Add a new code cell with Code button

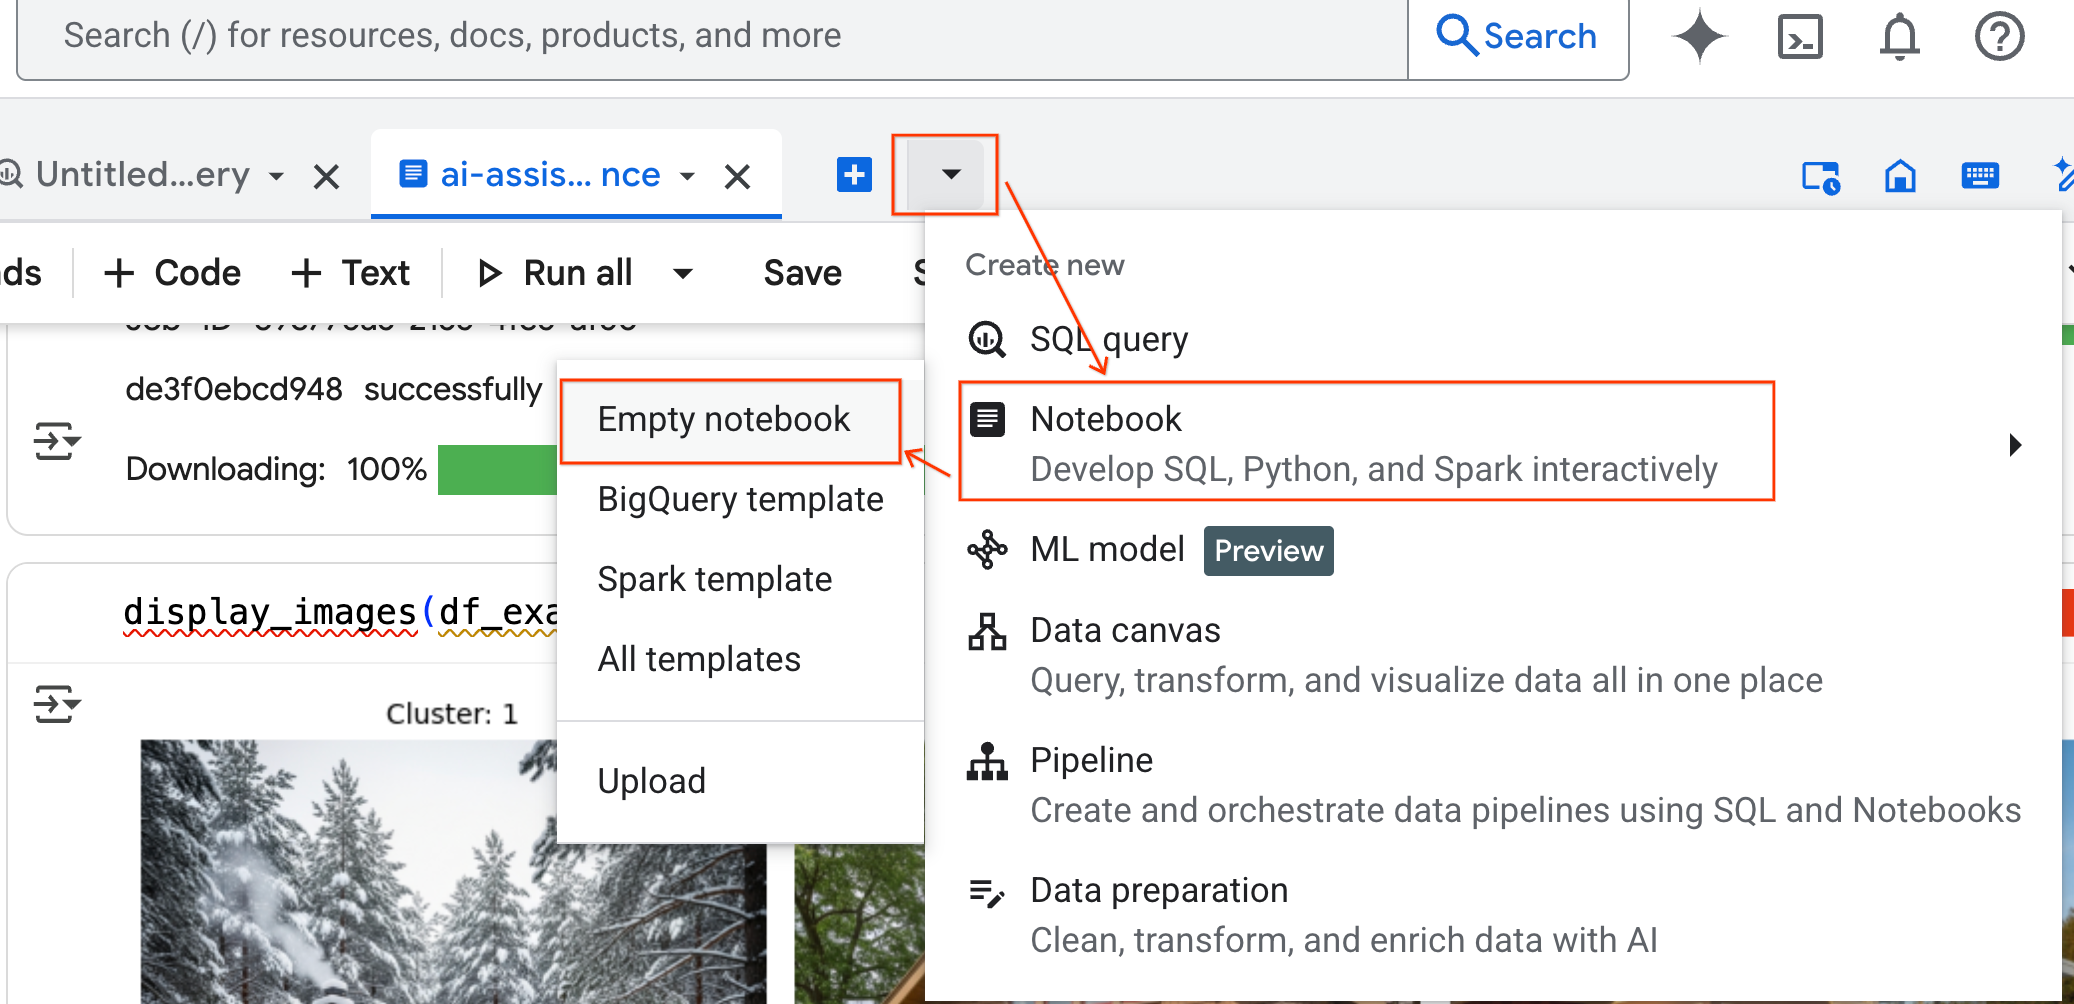tap(170, 272)
